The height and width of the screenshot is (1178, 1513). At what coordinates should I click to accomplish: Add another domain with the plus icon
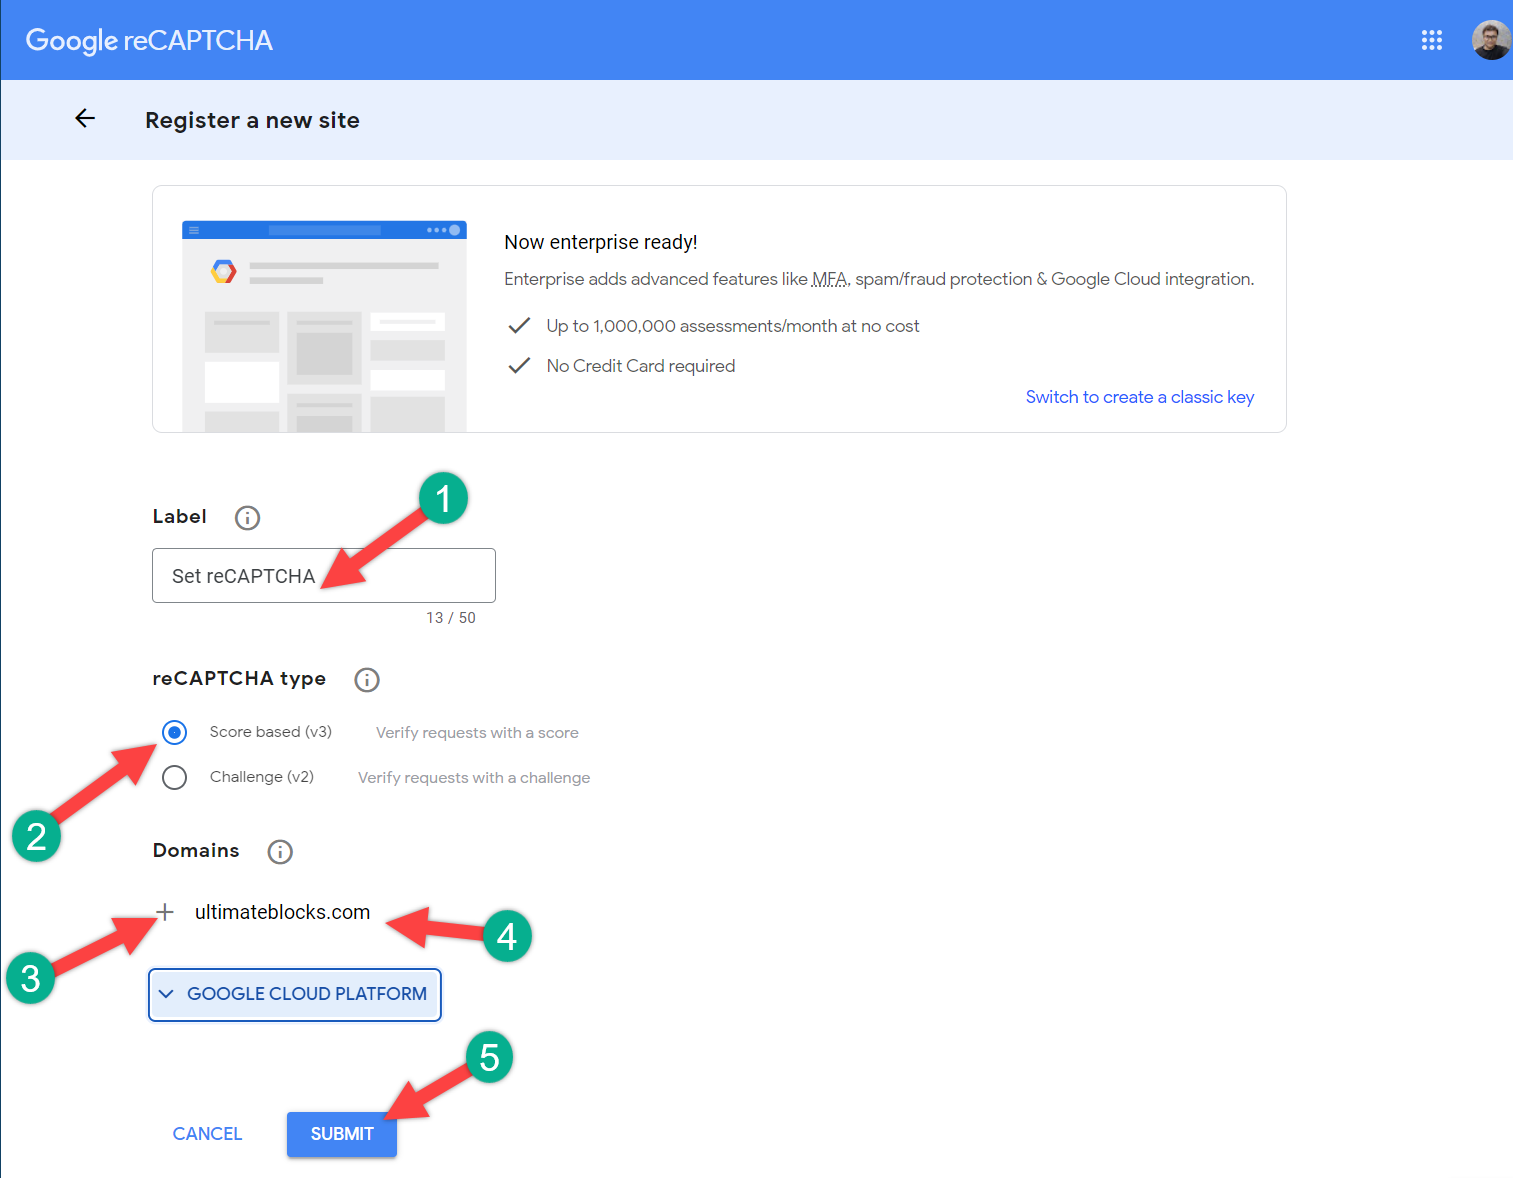point(164,912)
